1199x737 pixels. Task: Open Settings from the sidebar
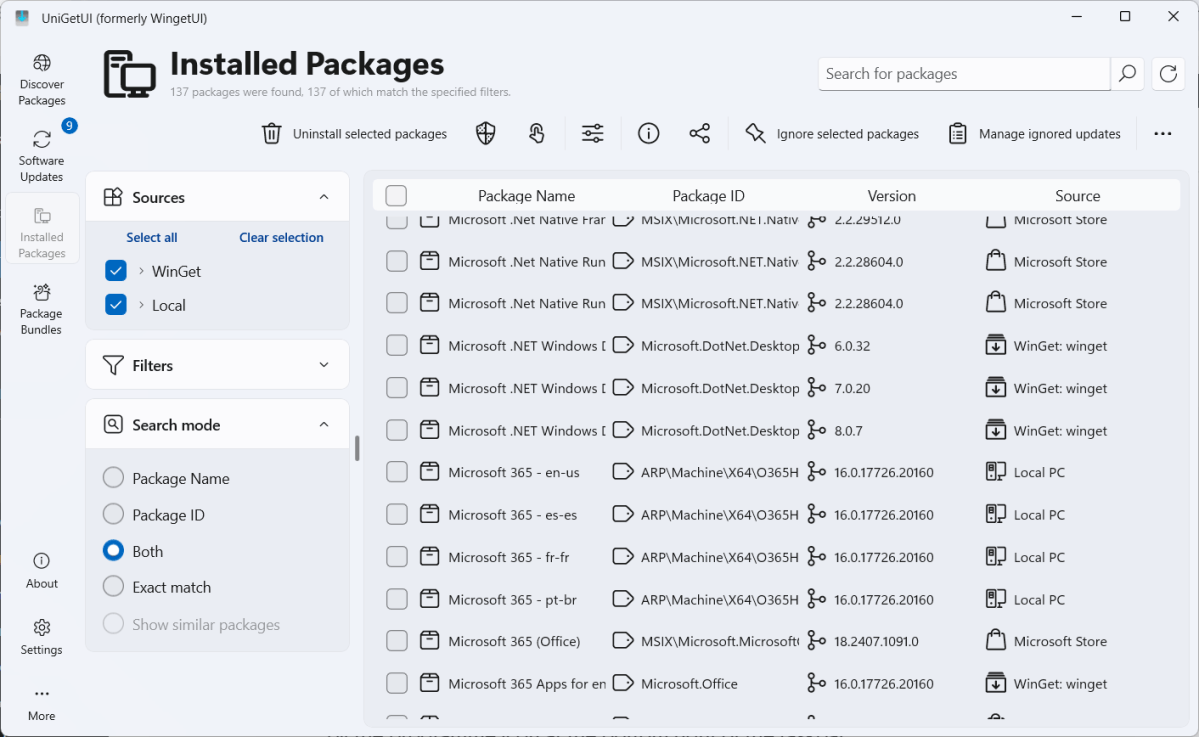[41, 638]
